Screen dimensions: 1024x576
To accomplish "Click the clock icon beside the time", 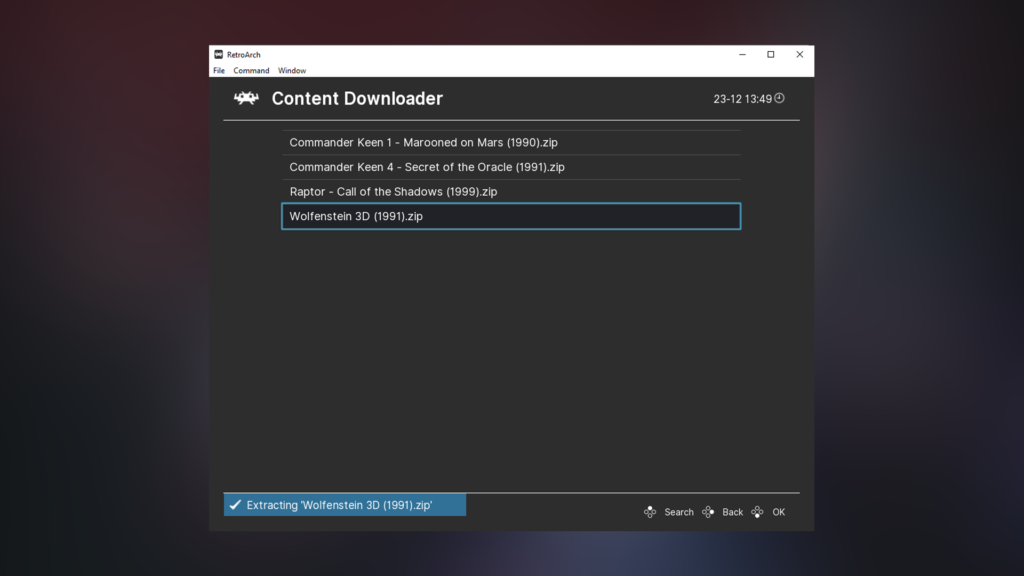I will [x=779, y=98].
